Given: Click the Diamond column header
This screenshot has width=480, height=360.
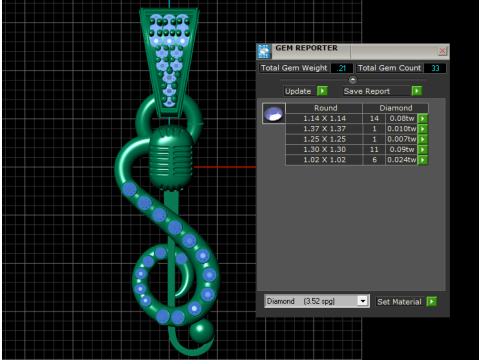Looking at the screenshot, I should (x=396, y=108).
